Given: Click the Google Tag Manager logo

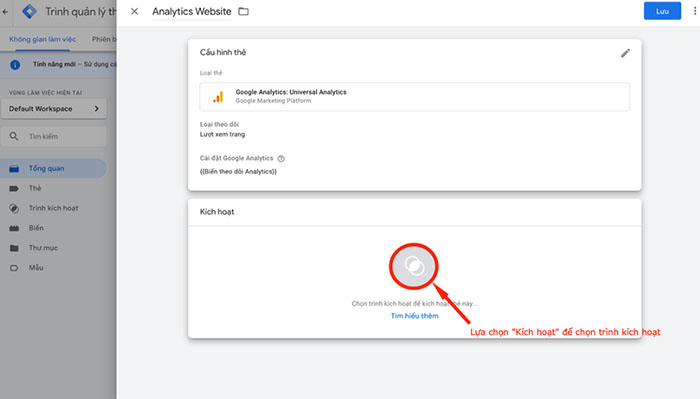Looking at the screenshot, I should pyautogui.click(x=29, y=11).
